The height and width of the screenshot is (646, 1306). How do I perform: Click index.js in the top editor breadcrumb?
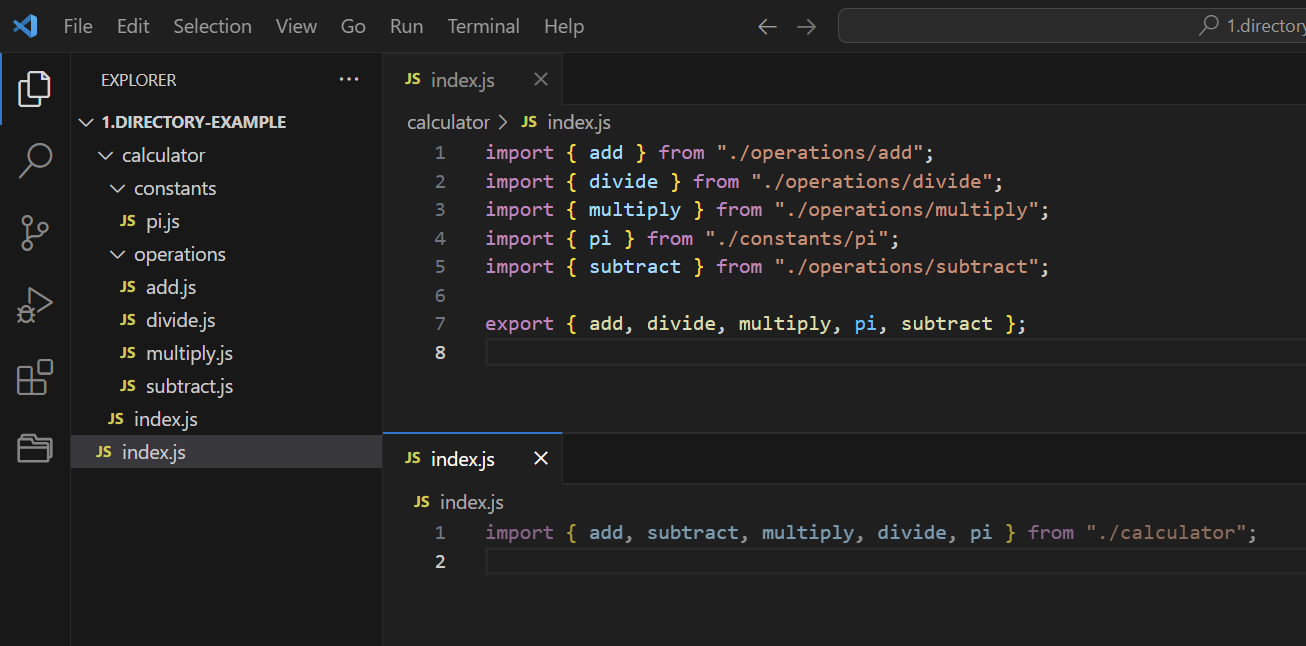coord(579,122)
